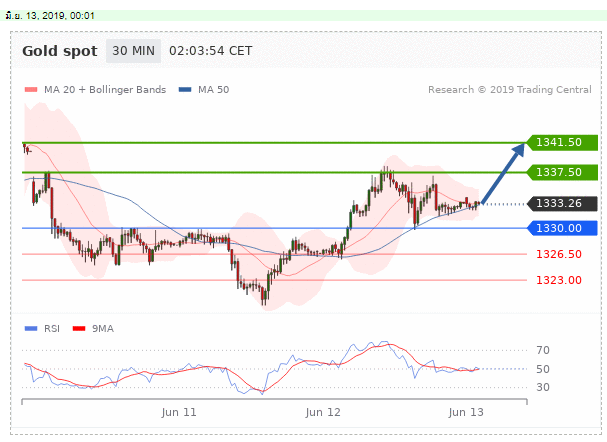607x442 pixels.
Task: Click the 9MA indicator label
Action: pyautogui.click(x=103, y=329)
